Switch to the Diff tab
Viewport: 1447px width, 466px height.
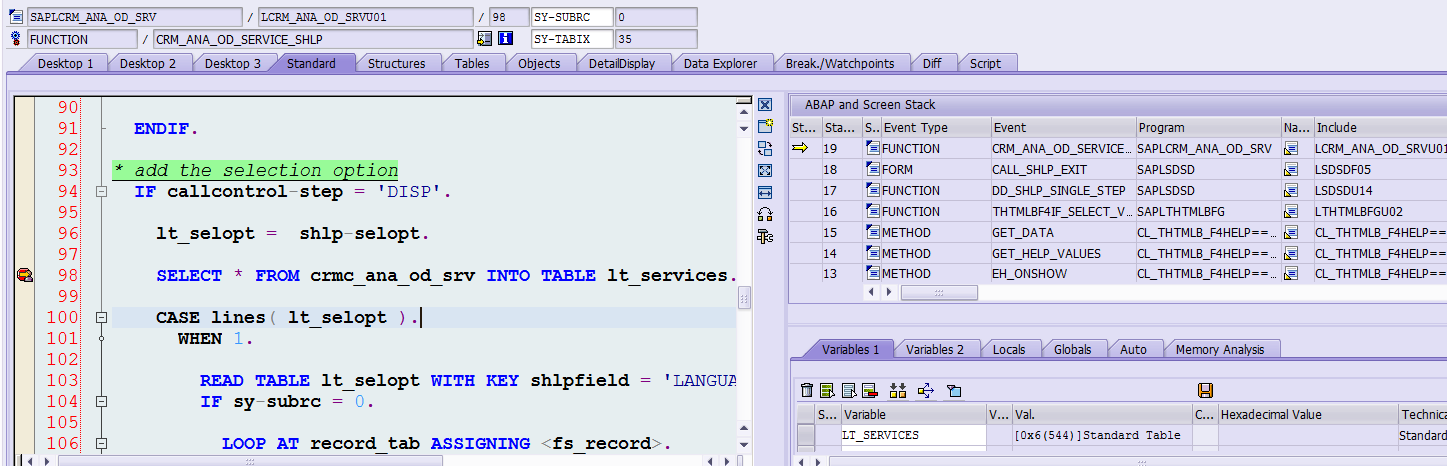tap(932, 63)
